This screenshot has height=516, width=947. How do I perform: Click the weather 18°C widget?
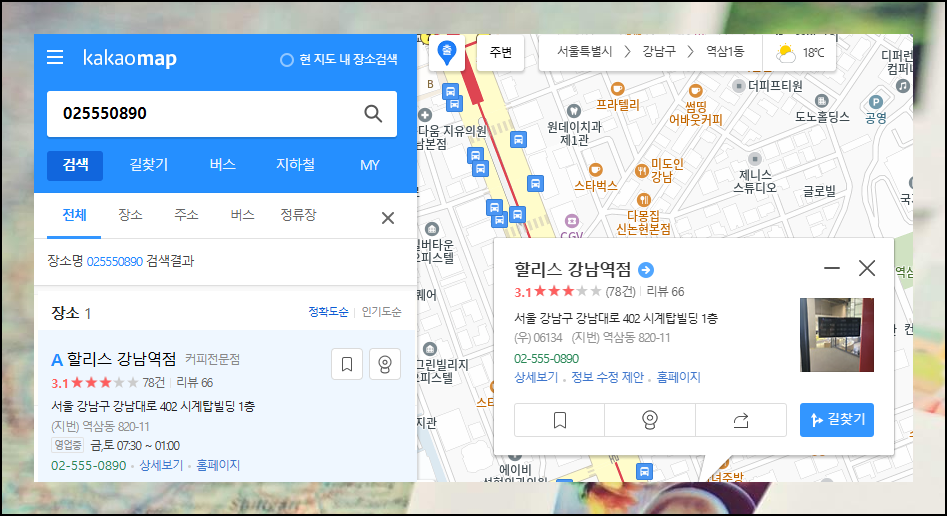800,53
